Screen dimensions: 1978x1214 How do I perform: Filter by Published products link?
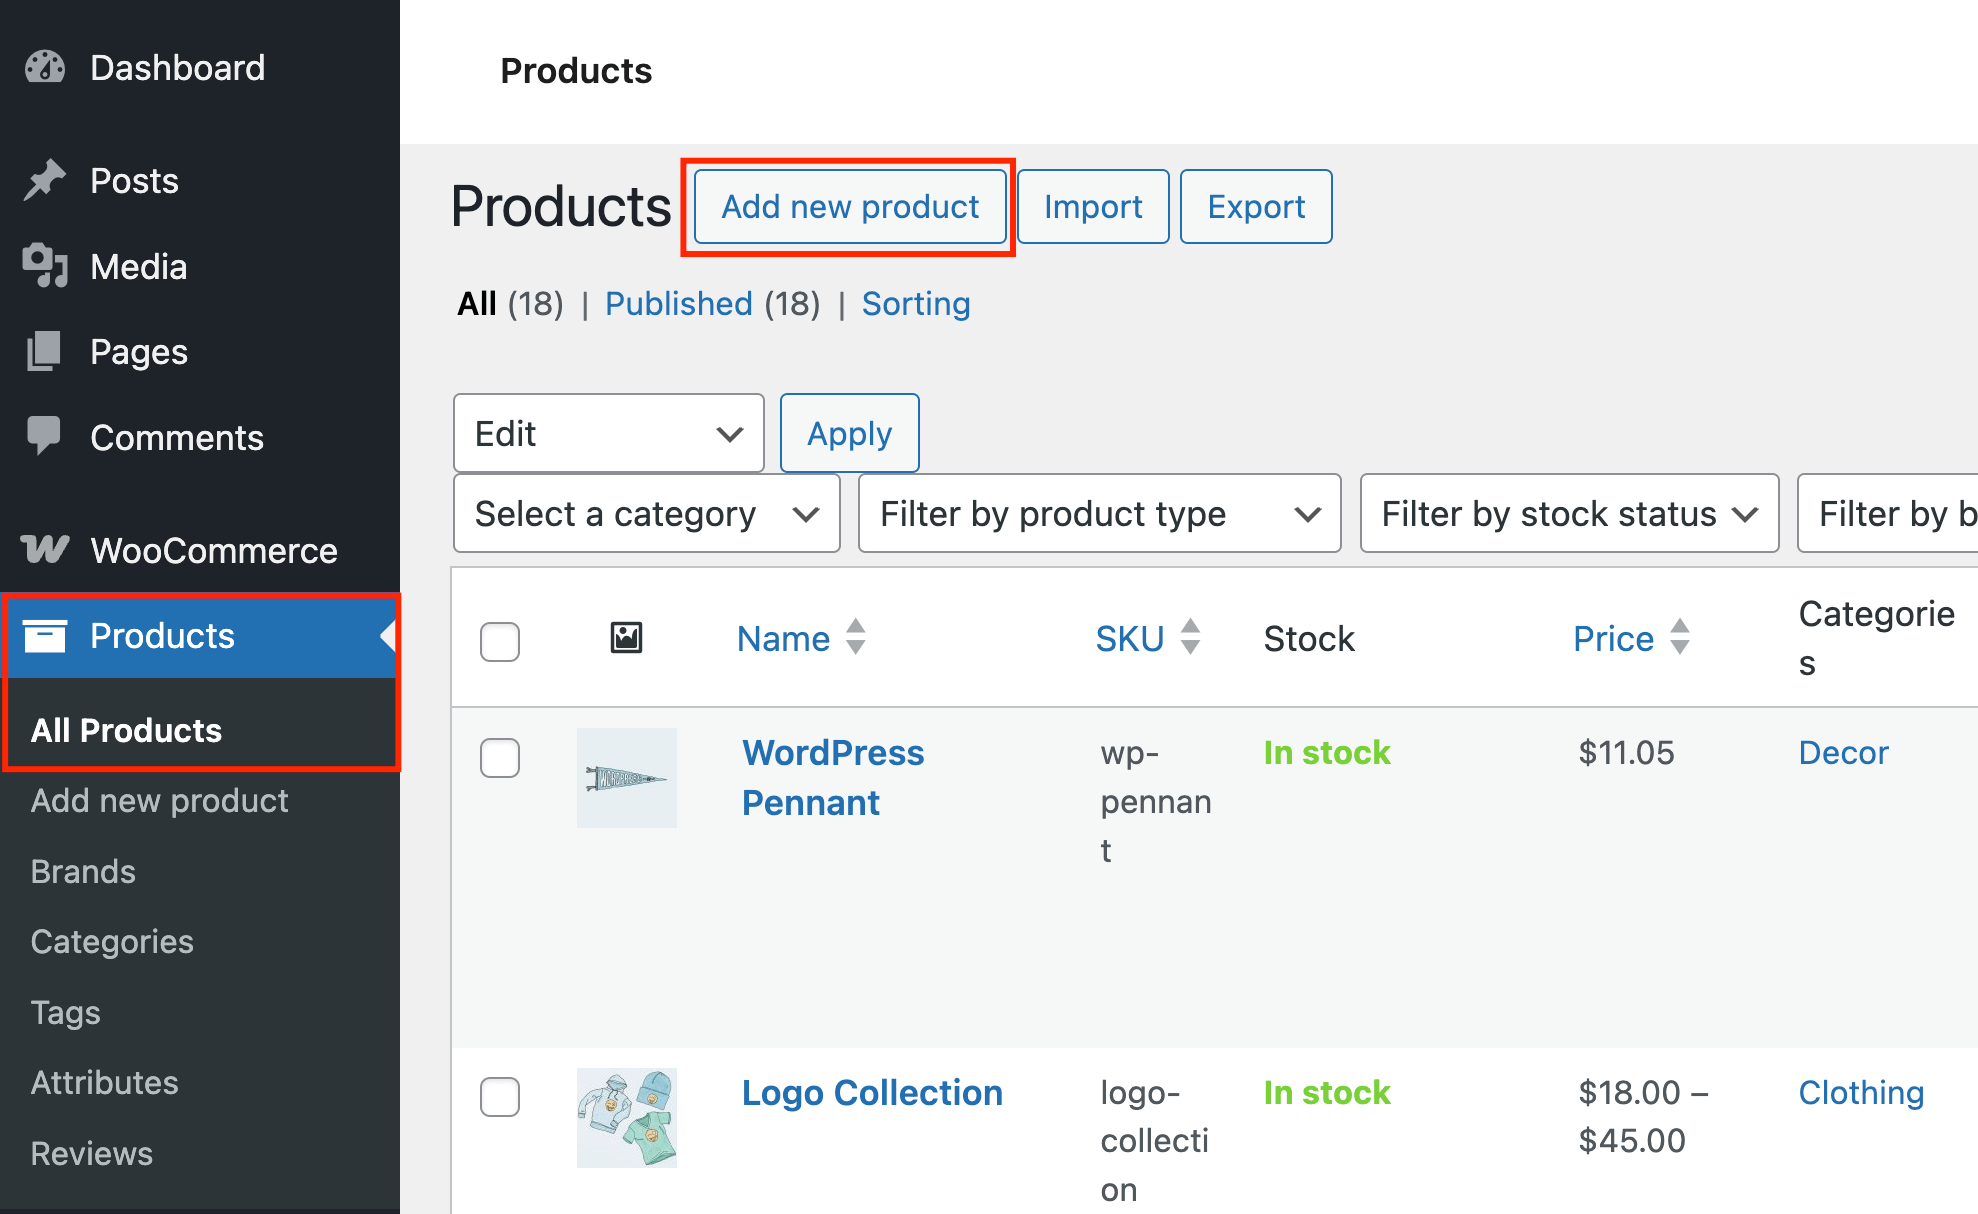[x=679, y=304]
